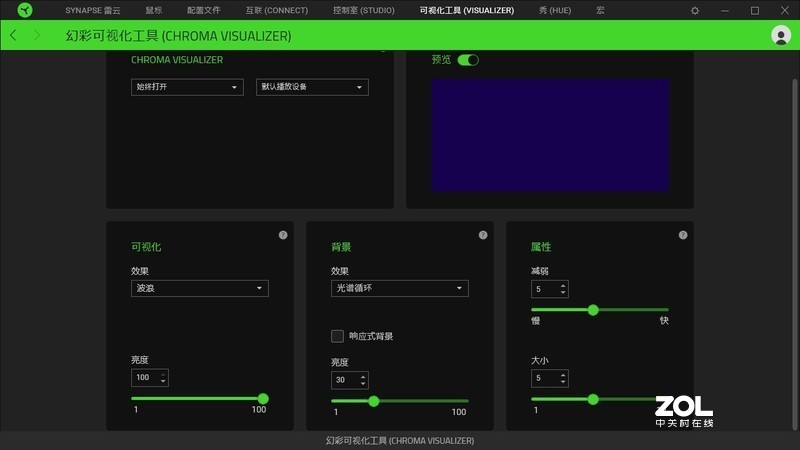Click the 背景 panel heading
The height and width of the screenshot is (450, 800).
[341, 247]
